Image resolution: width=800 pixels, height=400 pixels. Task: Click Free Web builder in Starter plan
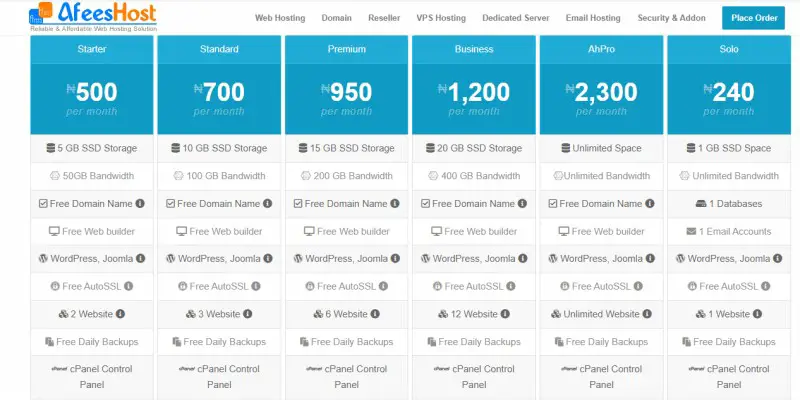click(98, 231)
